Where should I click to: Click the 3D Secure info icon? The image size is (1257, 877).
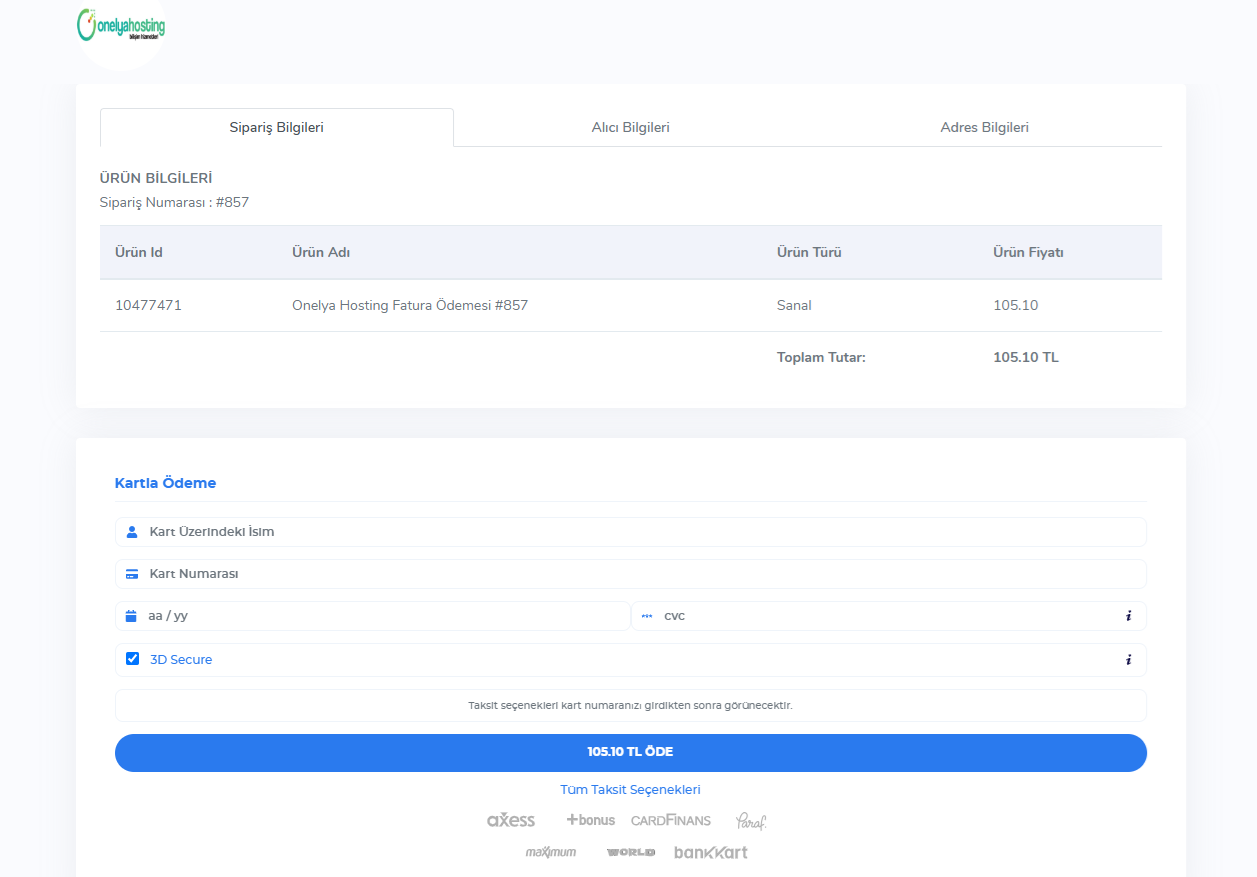(x=1128, y=660)
